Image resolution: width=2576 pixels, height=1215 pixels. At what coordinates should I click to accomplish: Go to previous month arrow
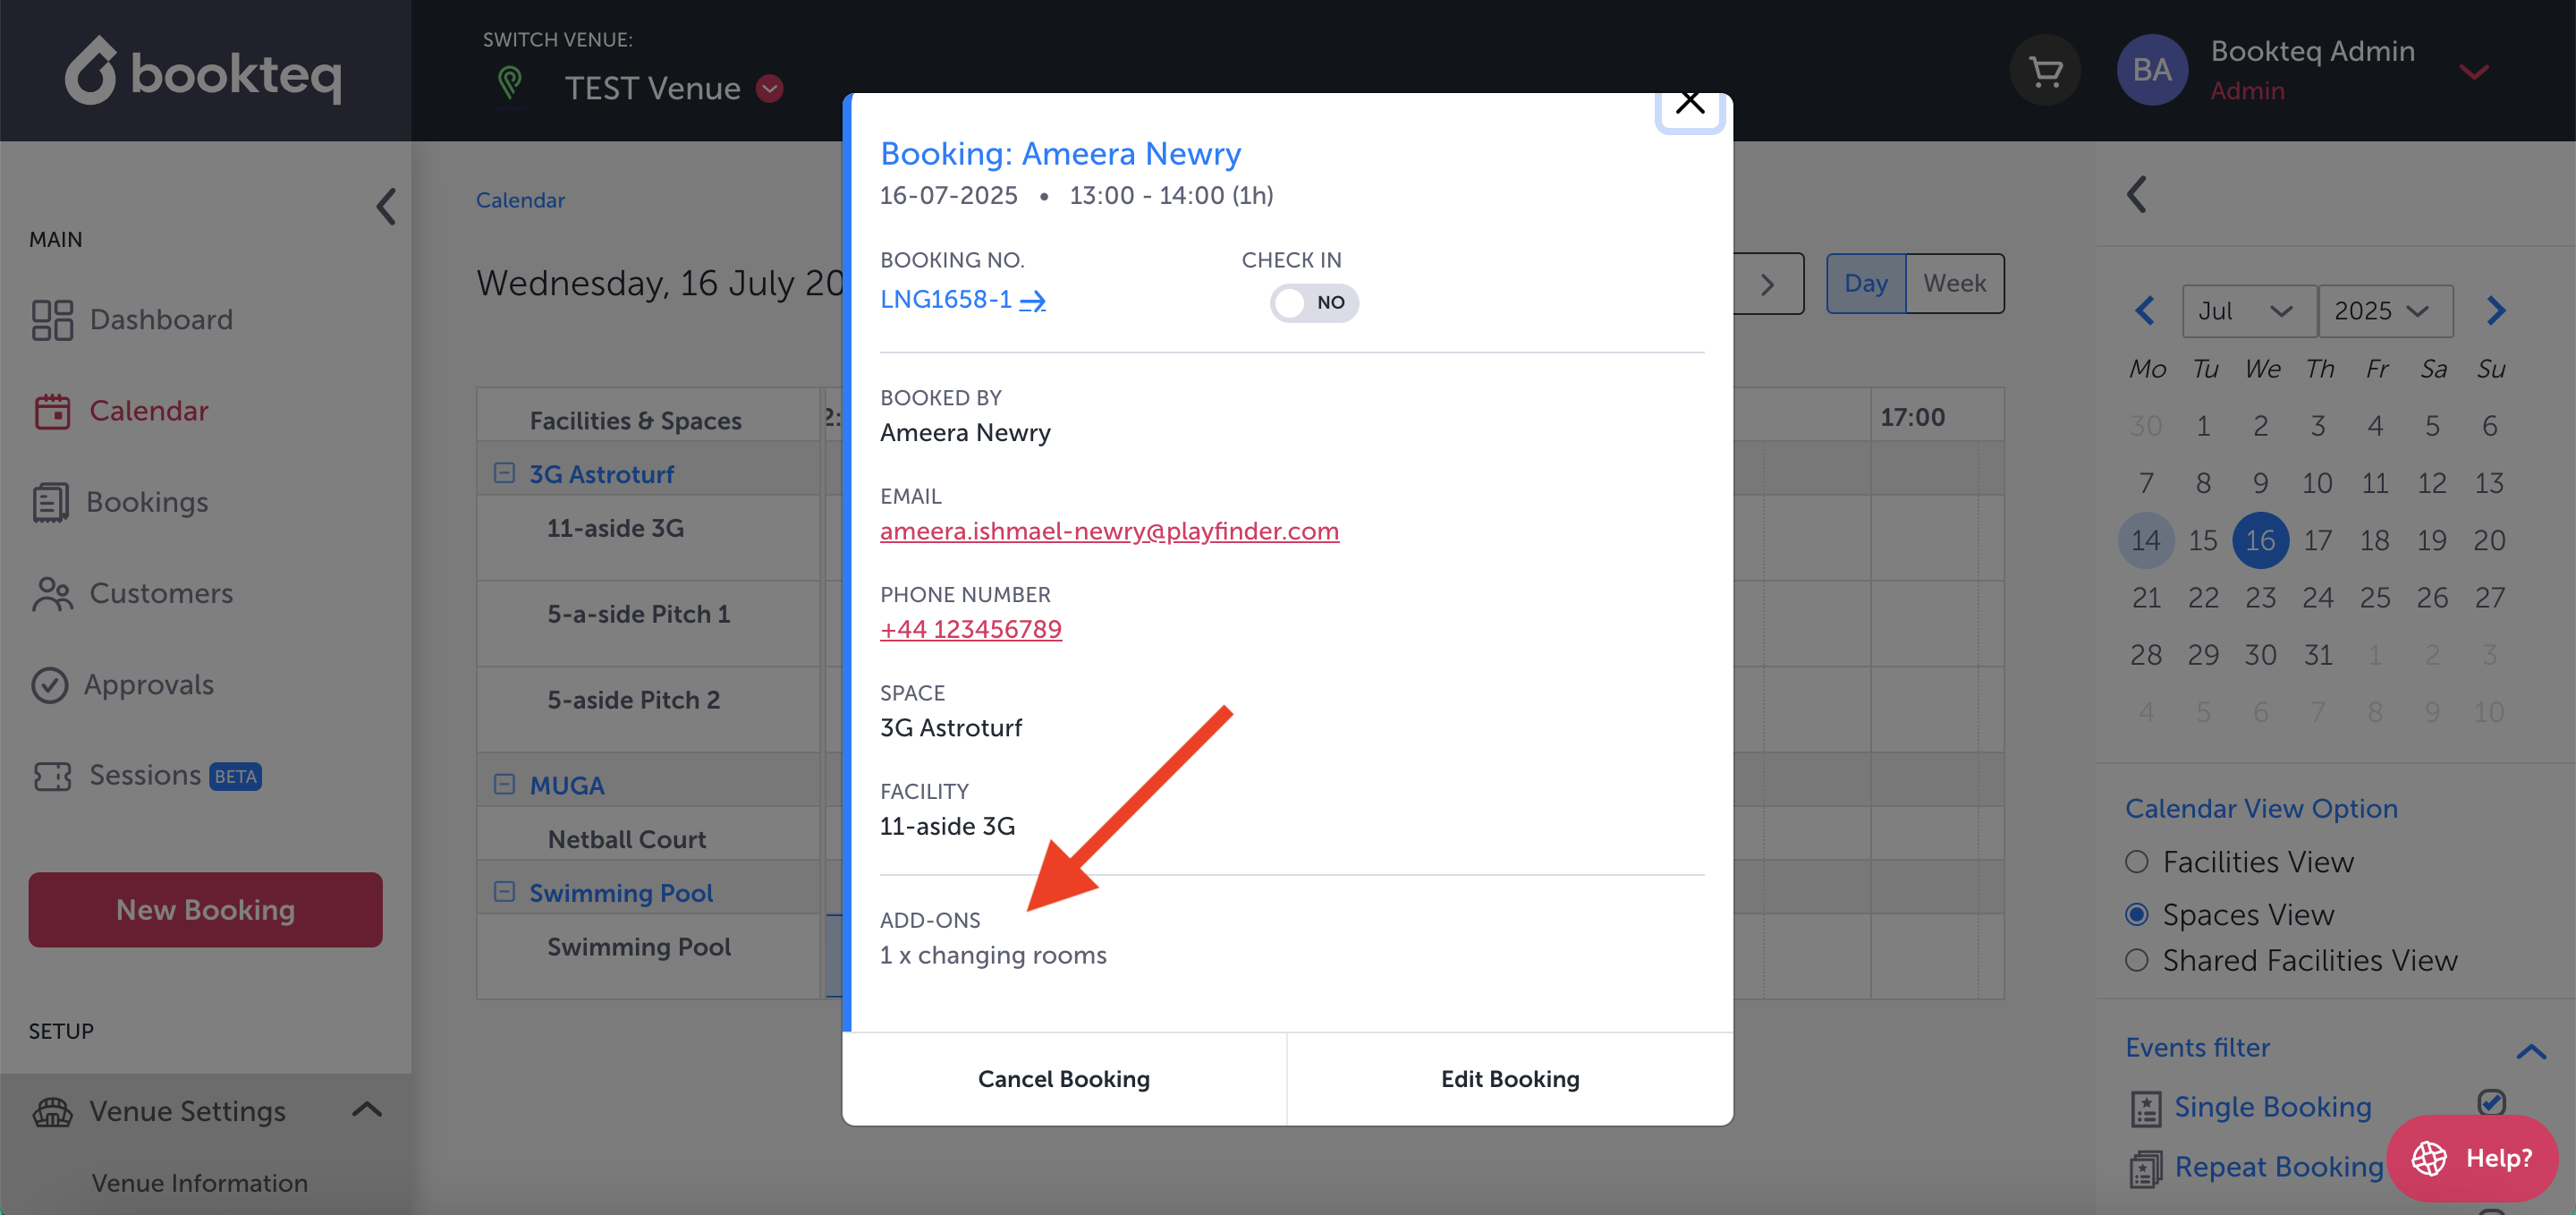coord(2144,311)
